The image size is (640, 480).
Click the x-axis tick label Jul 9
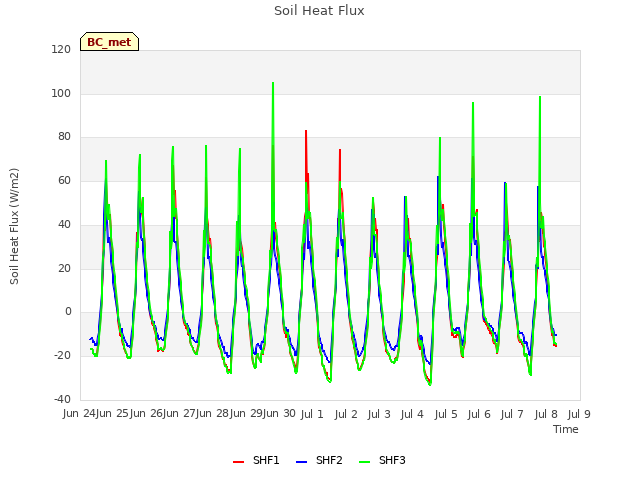point(579,414)
